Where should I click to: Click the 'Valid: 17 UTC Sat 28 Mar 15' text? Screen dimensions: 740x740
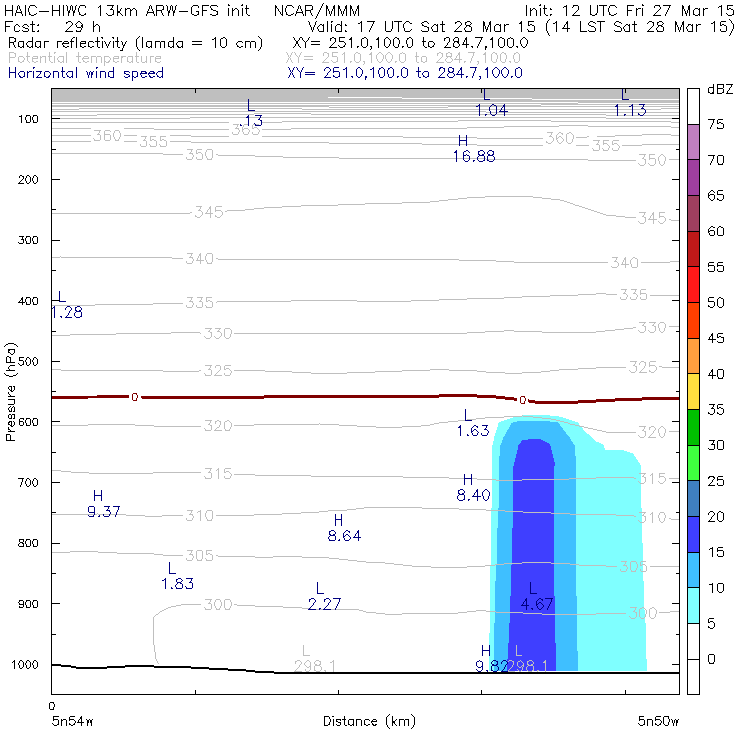[x=422, y=27]
